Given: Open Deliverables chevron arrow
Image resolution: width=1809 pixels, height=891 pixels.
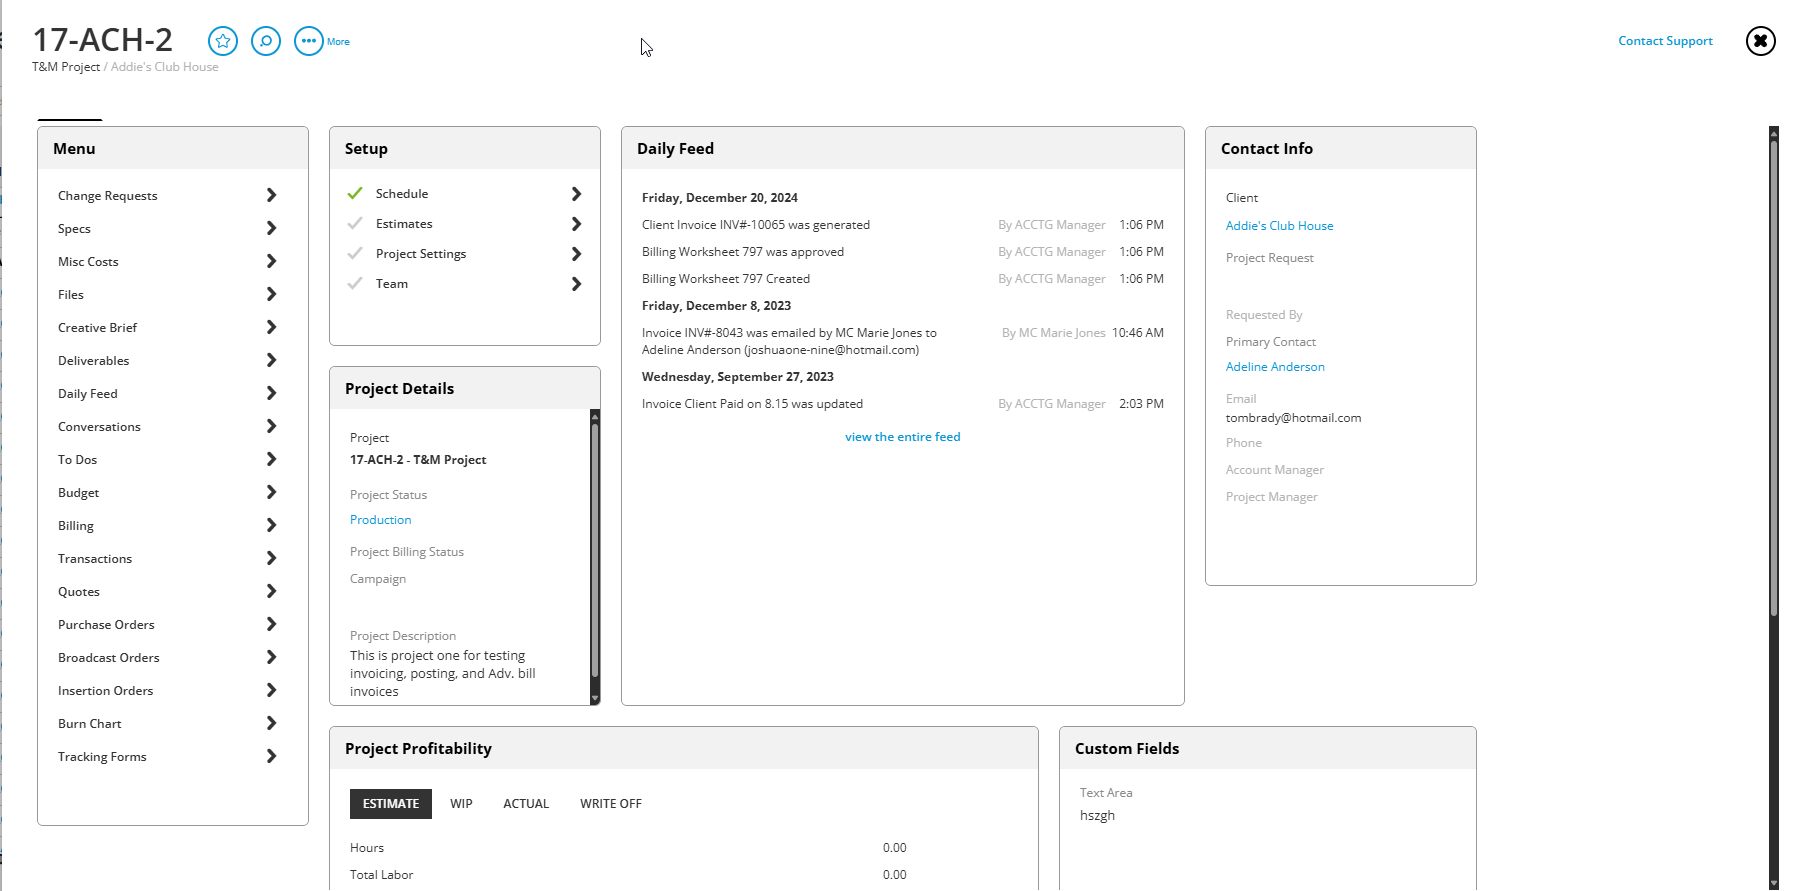Looking at the screenshot, I should tap(271, 360).
